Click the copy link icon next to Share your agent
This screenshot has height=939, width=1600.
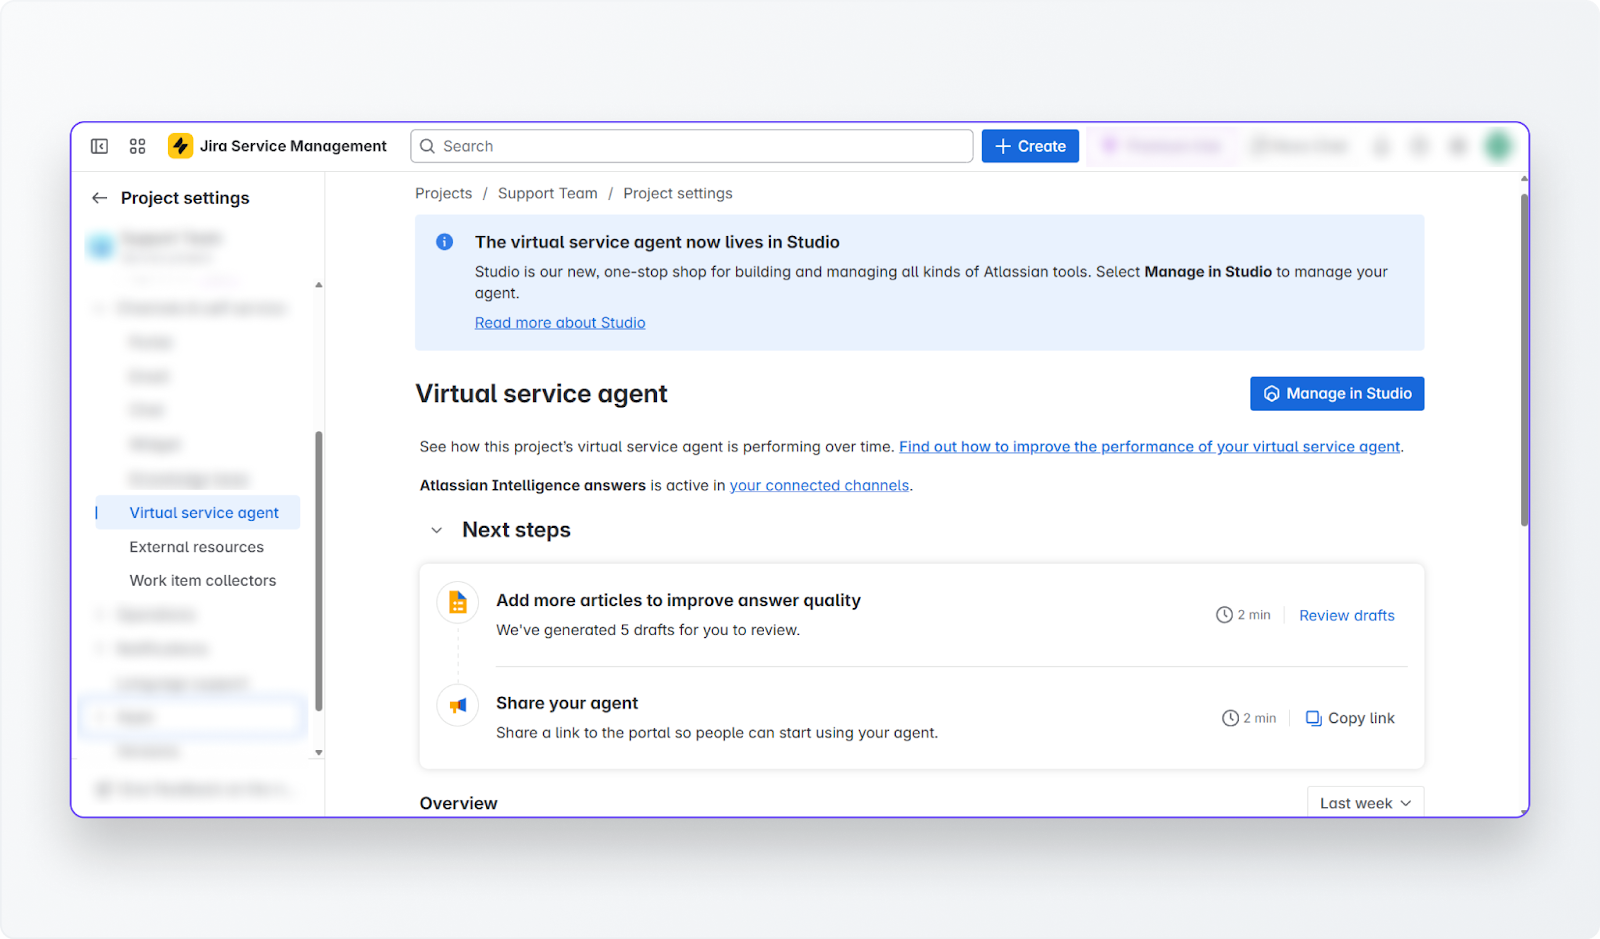coord(1313,717)
